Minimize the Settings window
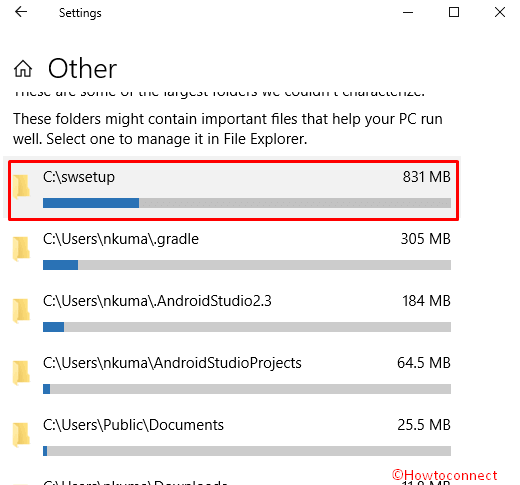This screenshot has width=520, height=485. [408, 12]
